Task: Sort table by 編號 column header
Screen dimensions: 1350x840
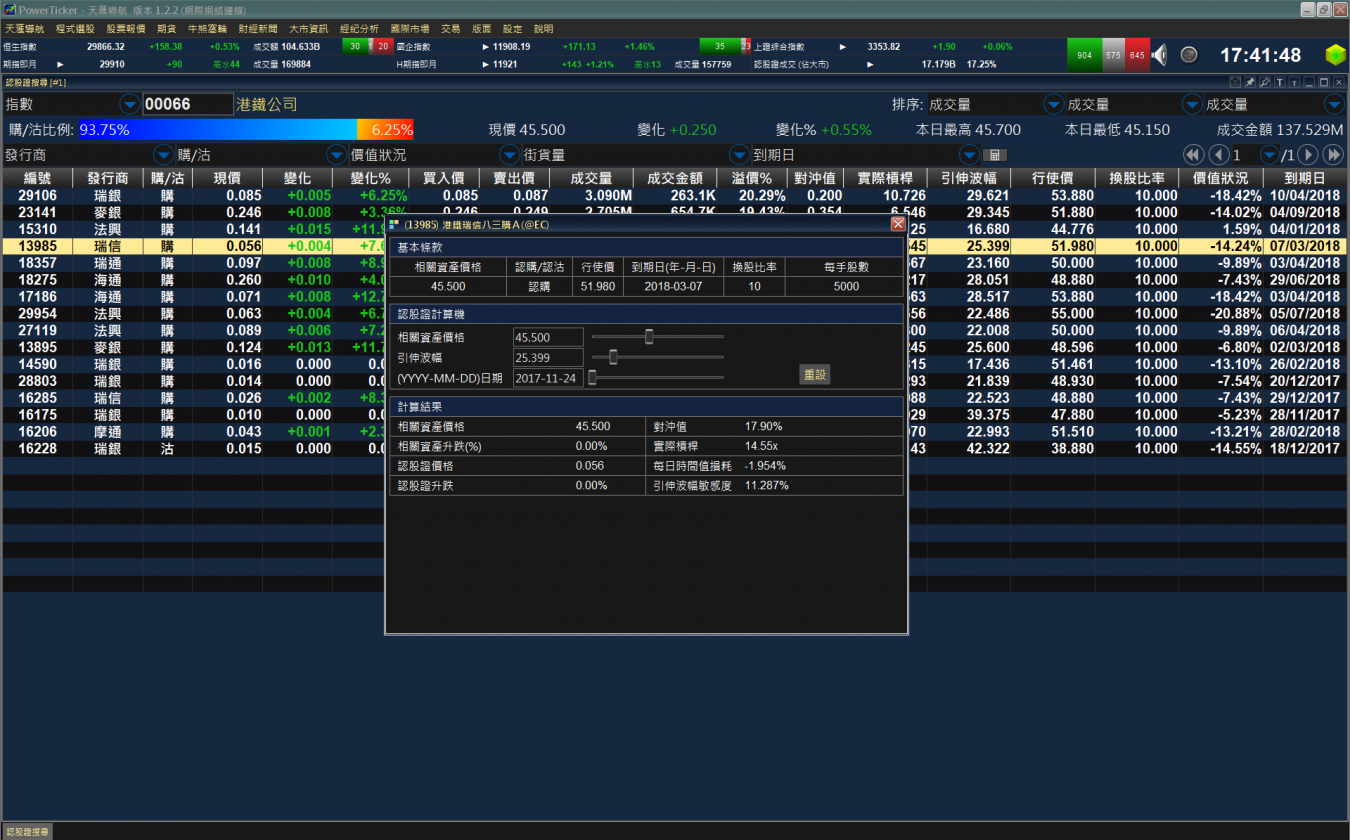Action: [37, 178]
